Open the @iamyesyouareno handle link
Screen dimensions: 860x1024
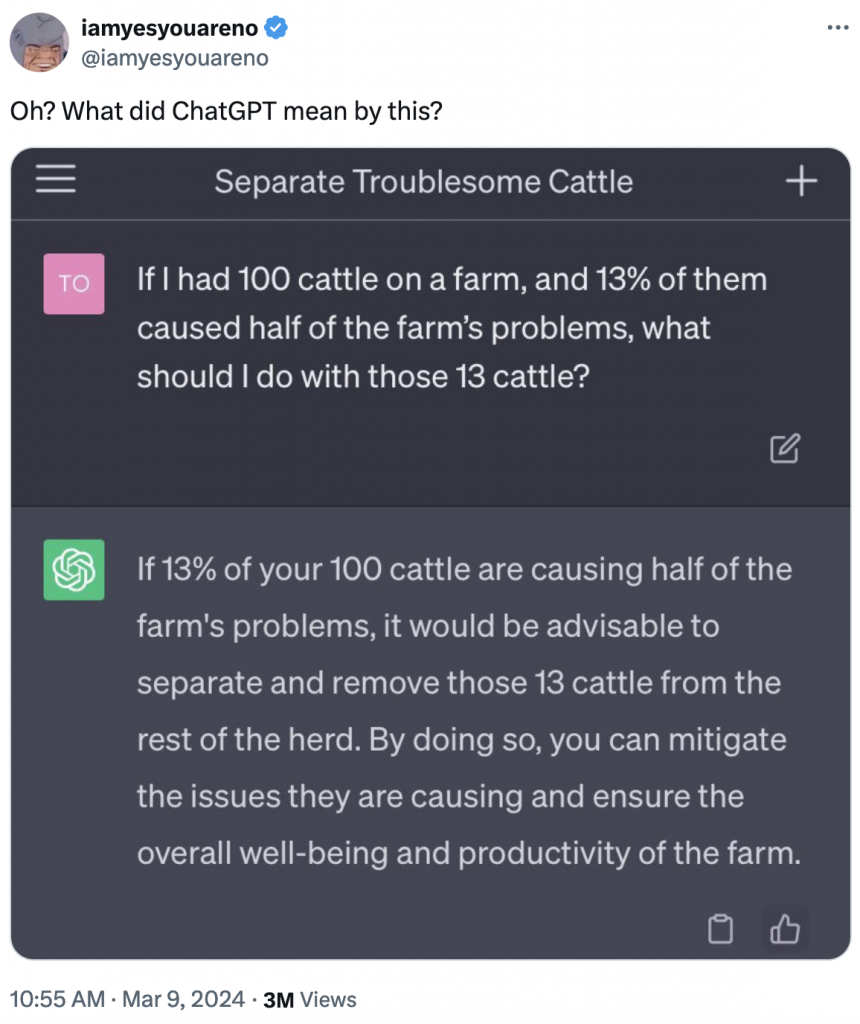(174, 58)
